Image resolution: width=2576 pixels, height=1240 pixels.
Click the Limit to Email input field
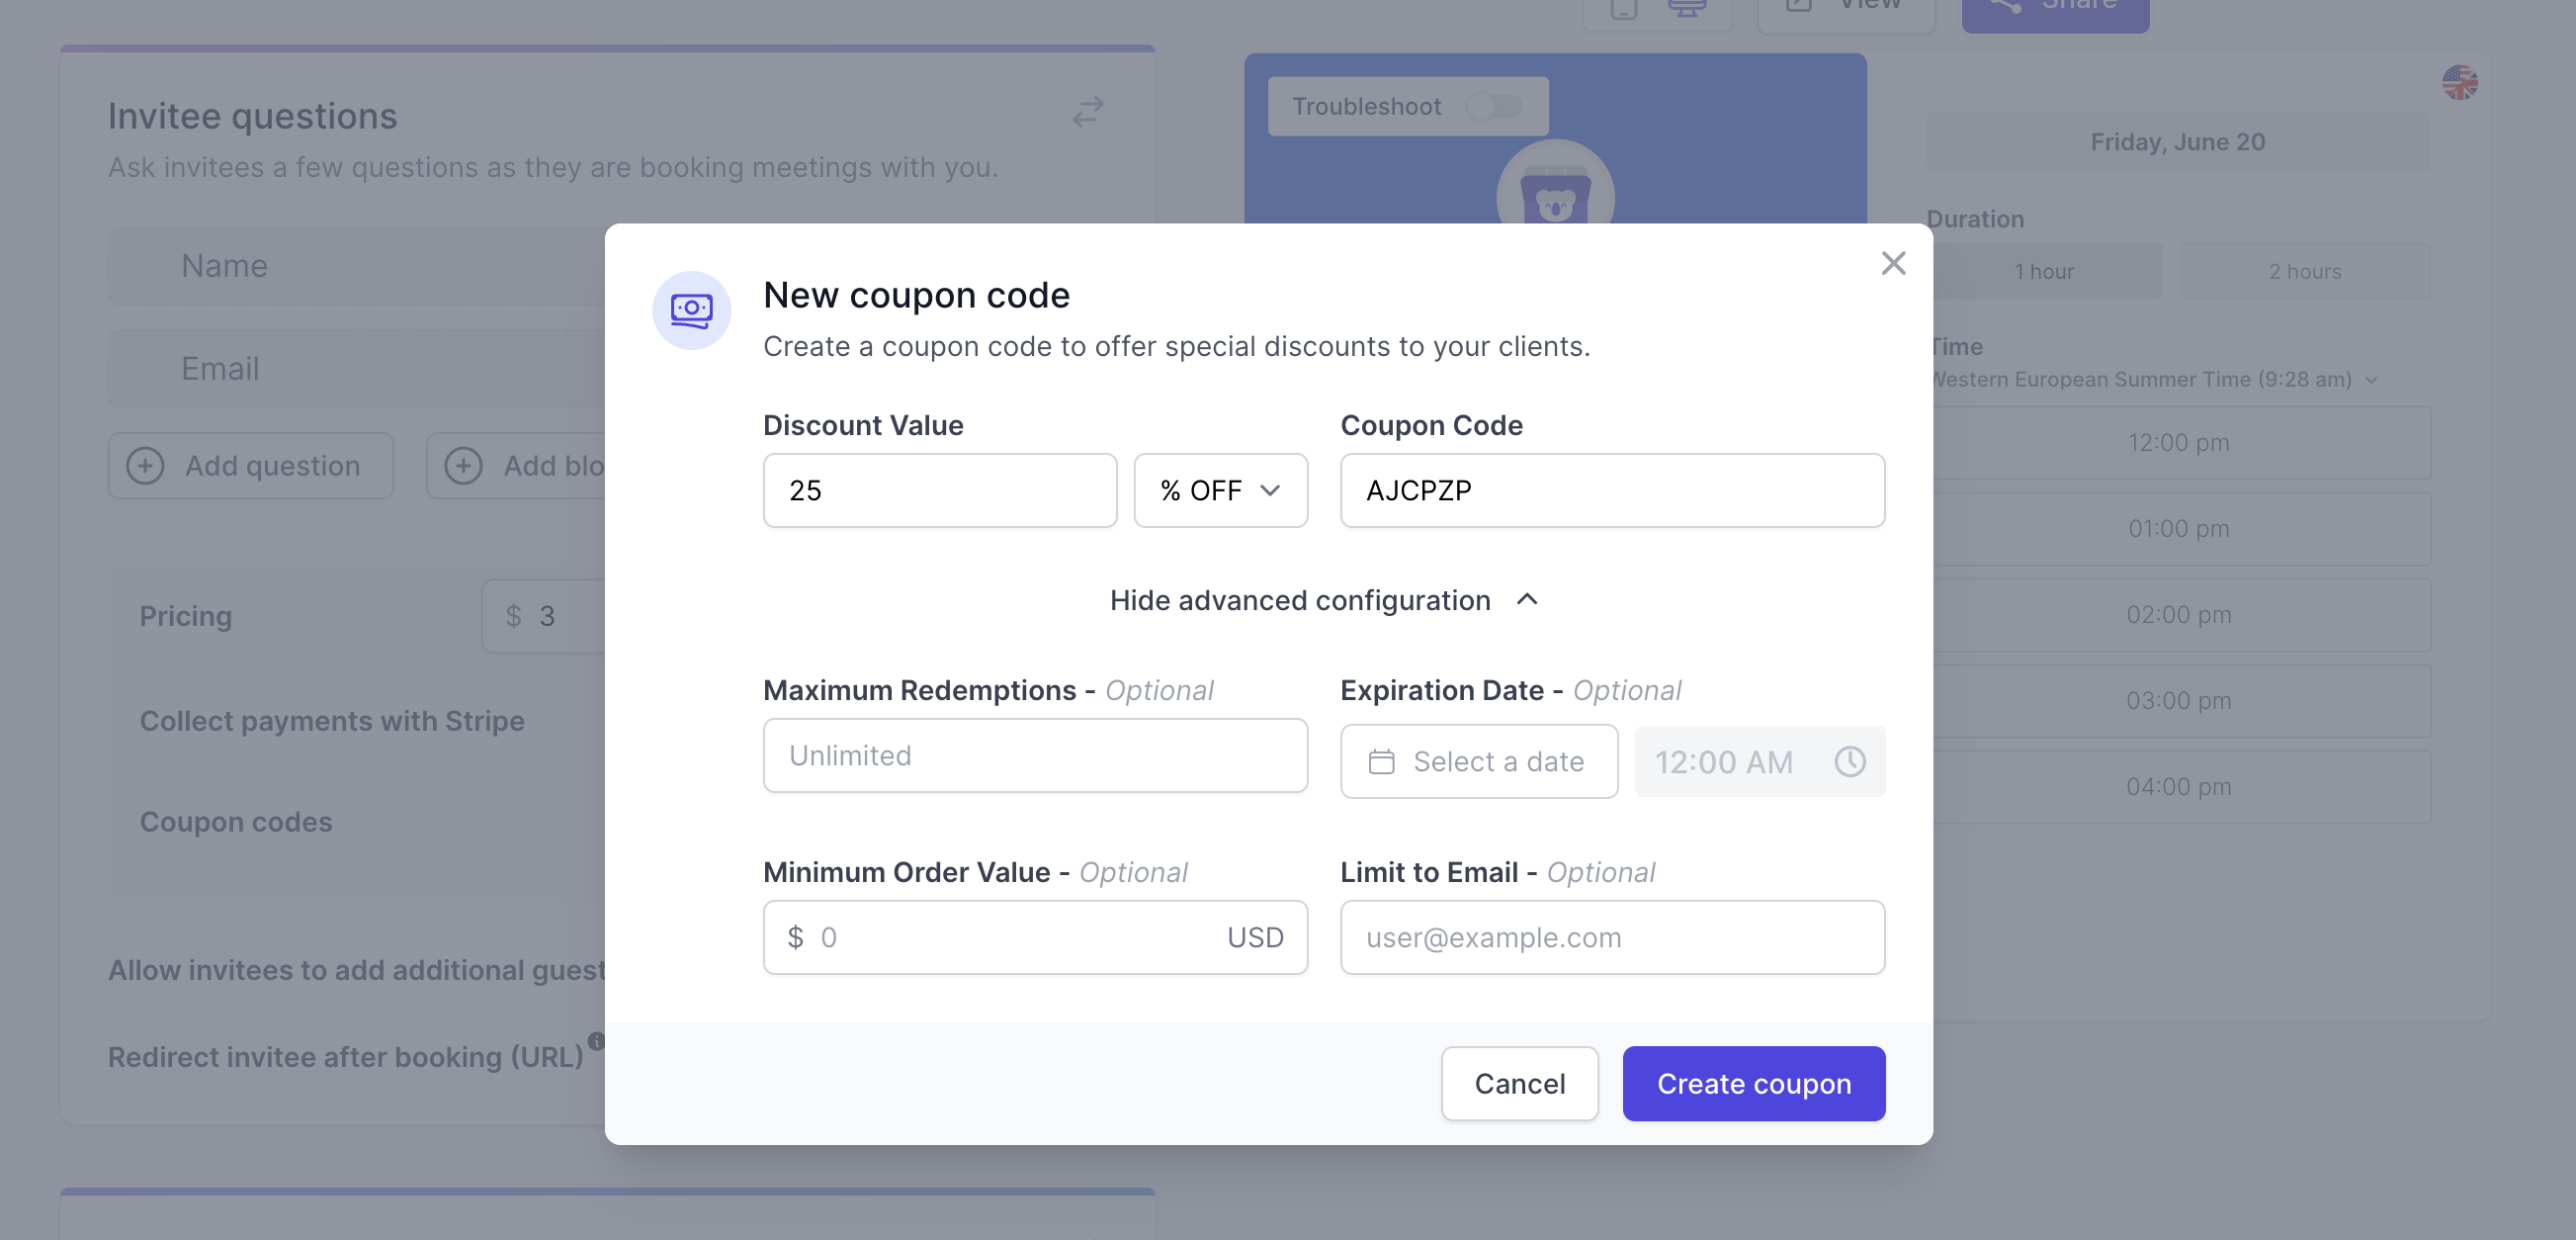[1612, 937]
